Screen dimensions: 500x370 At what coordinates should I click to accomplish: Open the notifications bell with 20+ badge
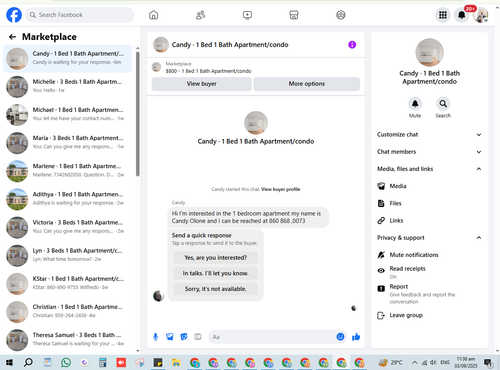pos(462,15)
